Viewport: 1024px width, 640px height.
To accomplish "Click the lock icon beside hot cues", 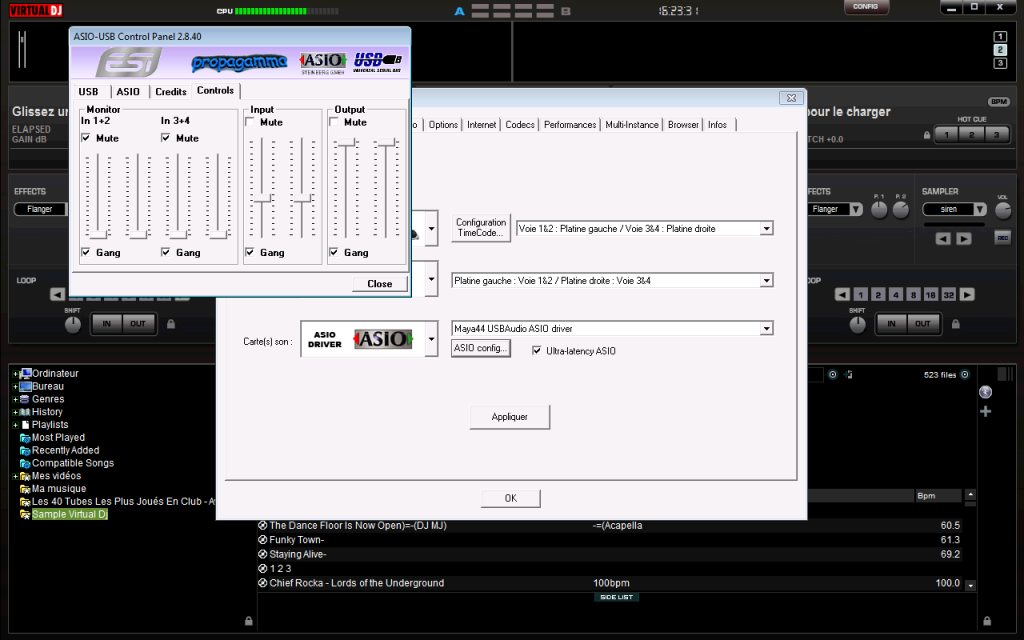I will pyautogui.click(x=927, y=135).
